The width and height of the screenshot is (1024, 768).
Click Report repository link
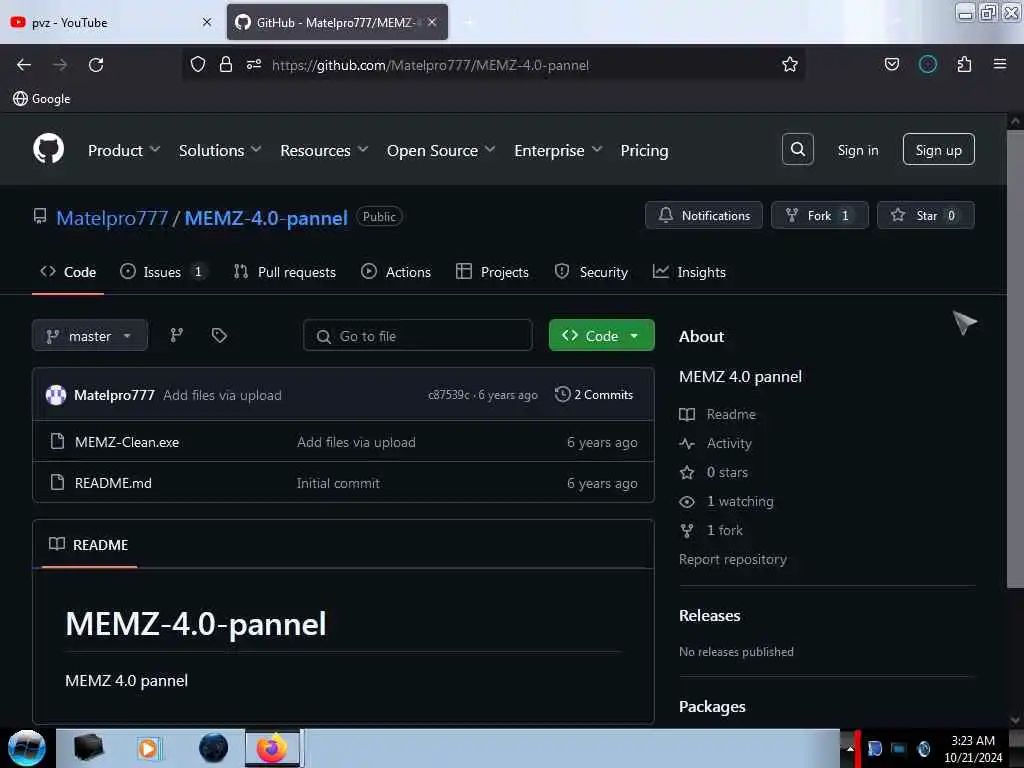(733, 559)
